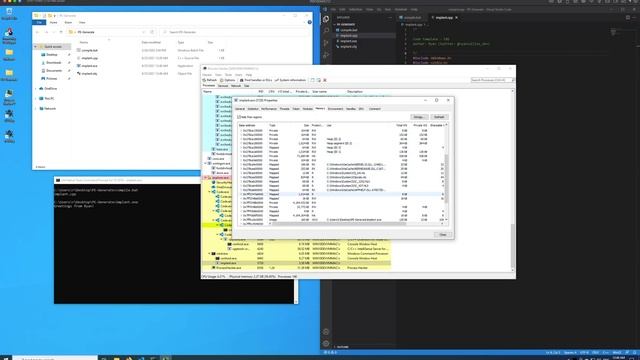
Task: Open the Network tab in Process Hacker
Action: pos(236,86)
